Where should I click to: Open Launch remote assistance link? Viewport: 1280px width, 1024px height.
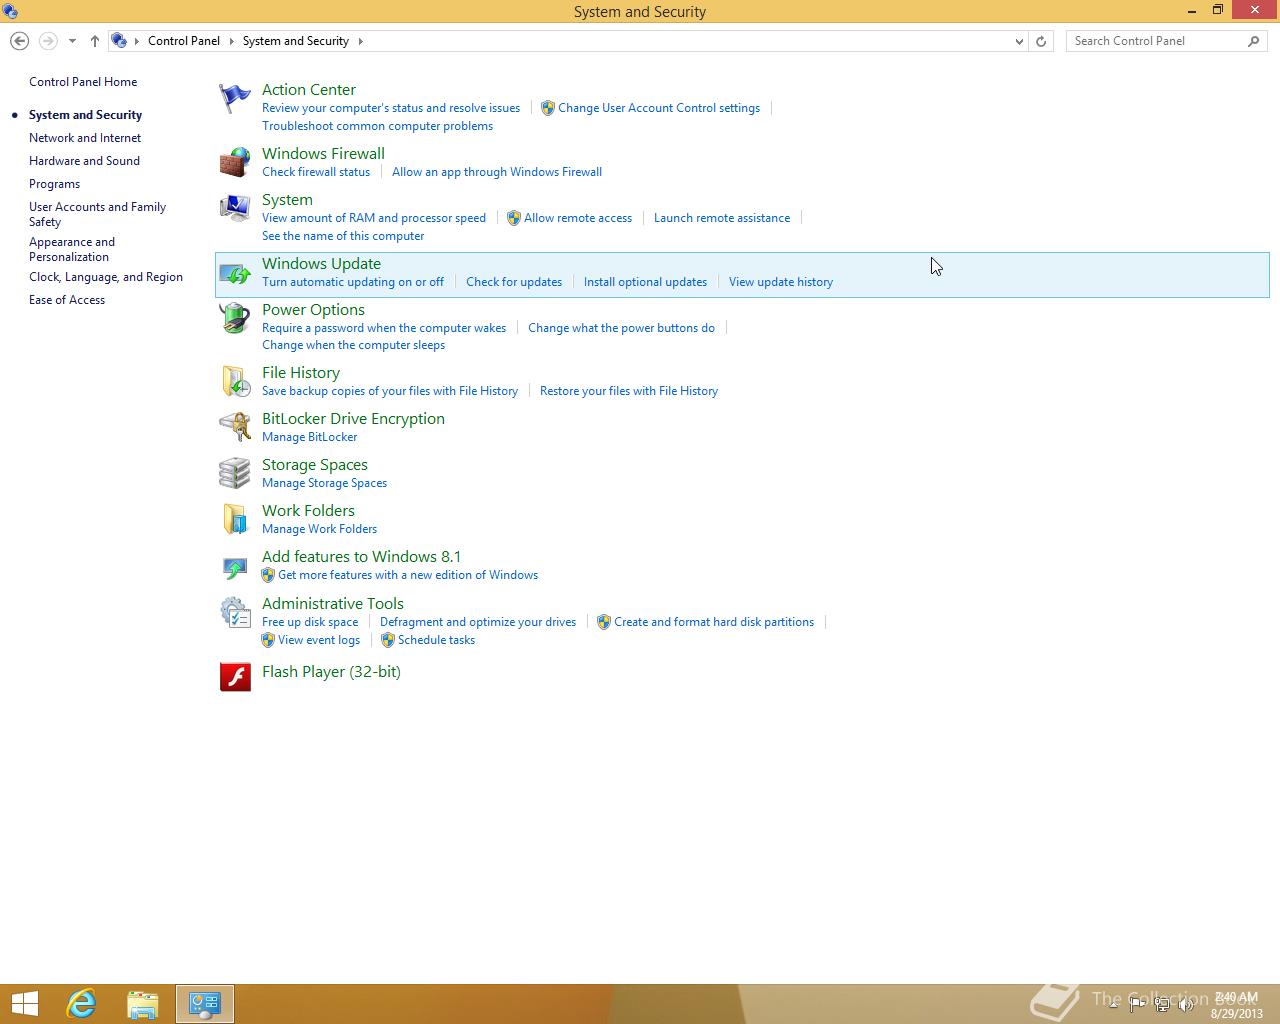tap(722, 218)
